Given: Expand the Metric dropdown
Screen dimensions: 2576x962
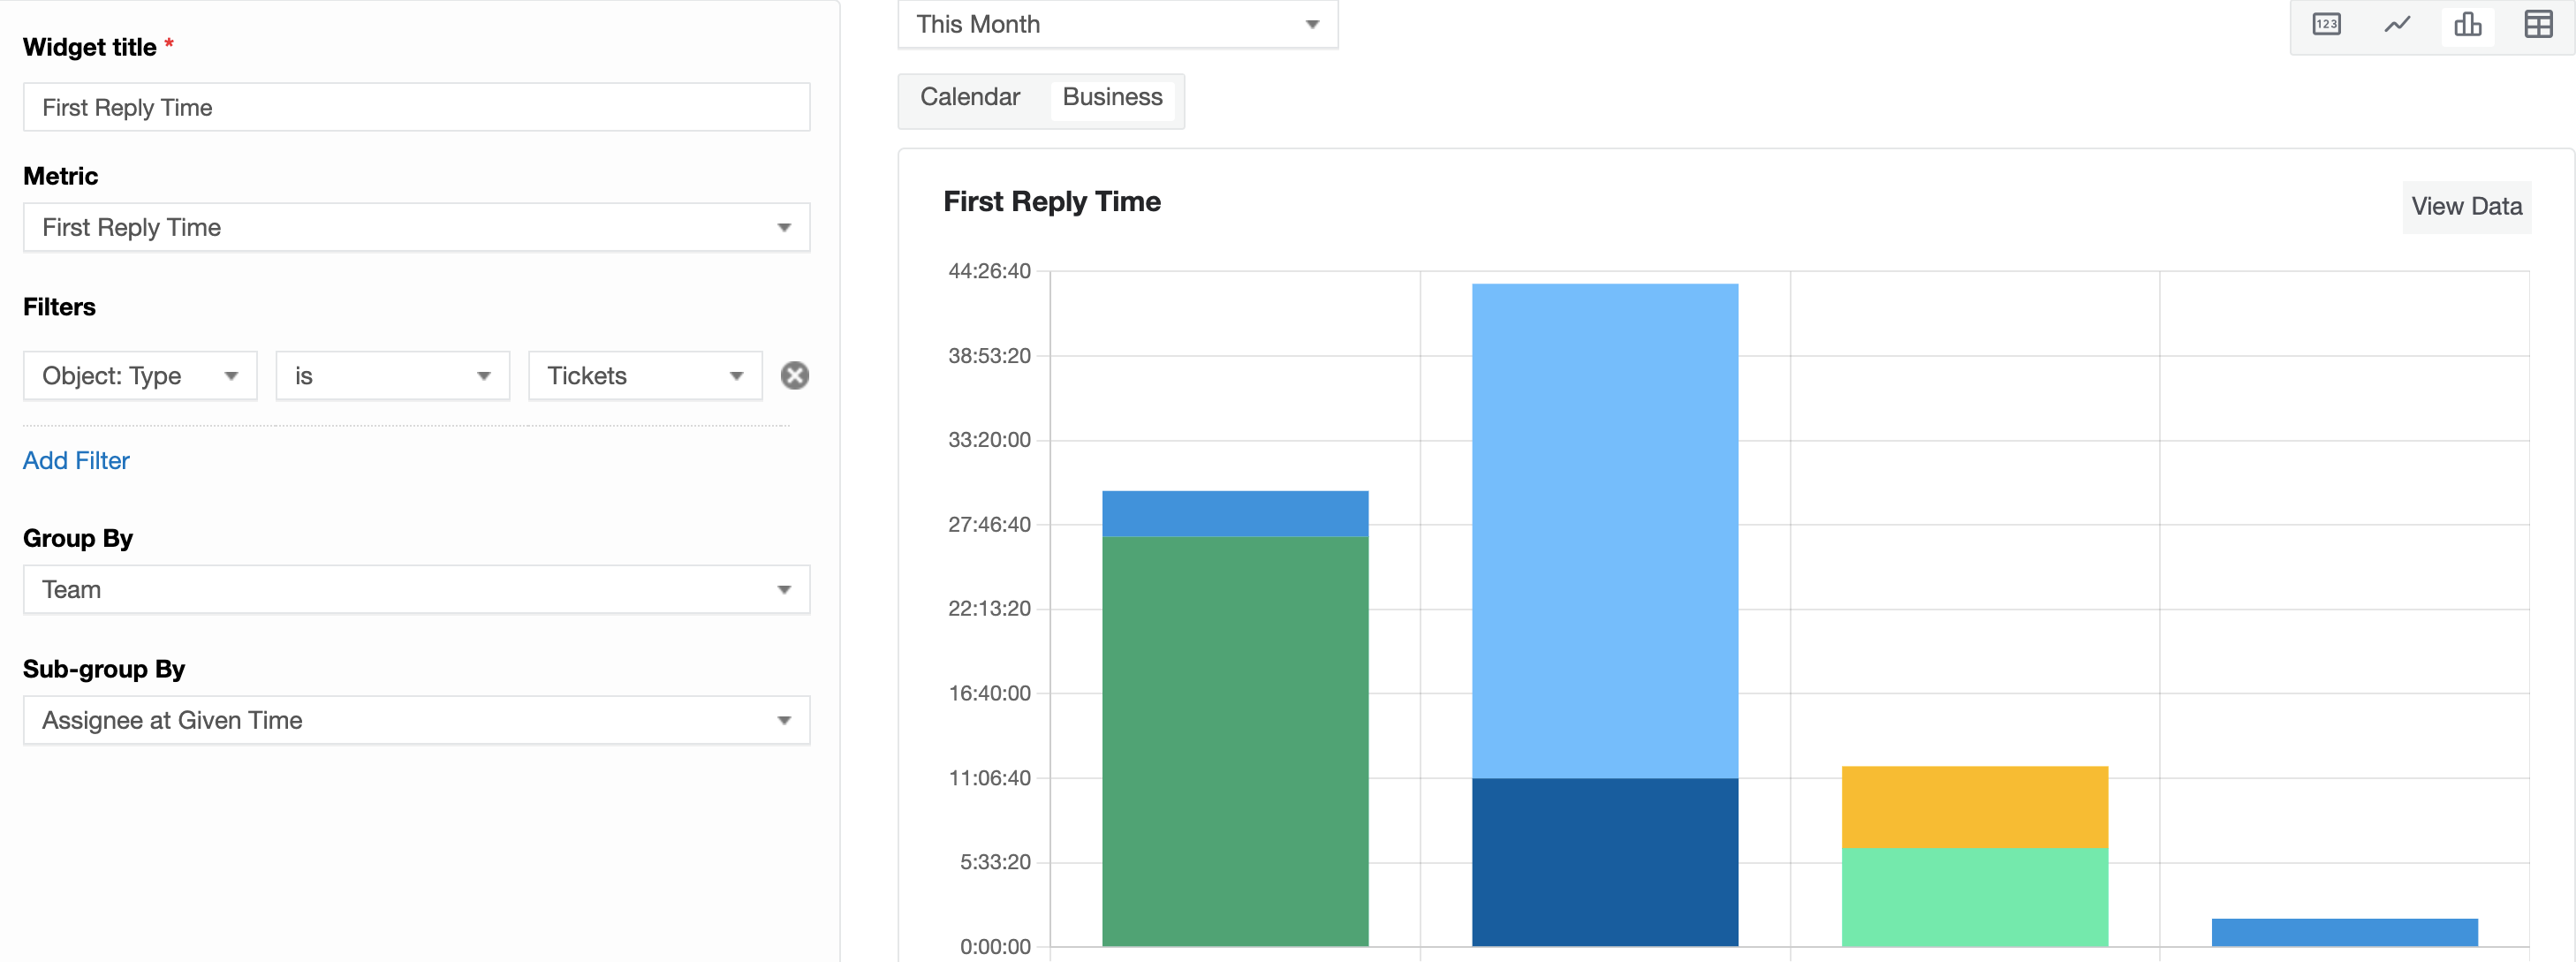Looking at the screenshot, I should pos(416,228).
